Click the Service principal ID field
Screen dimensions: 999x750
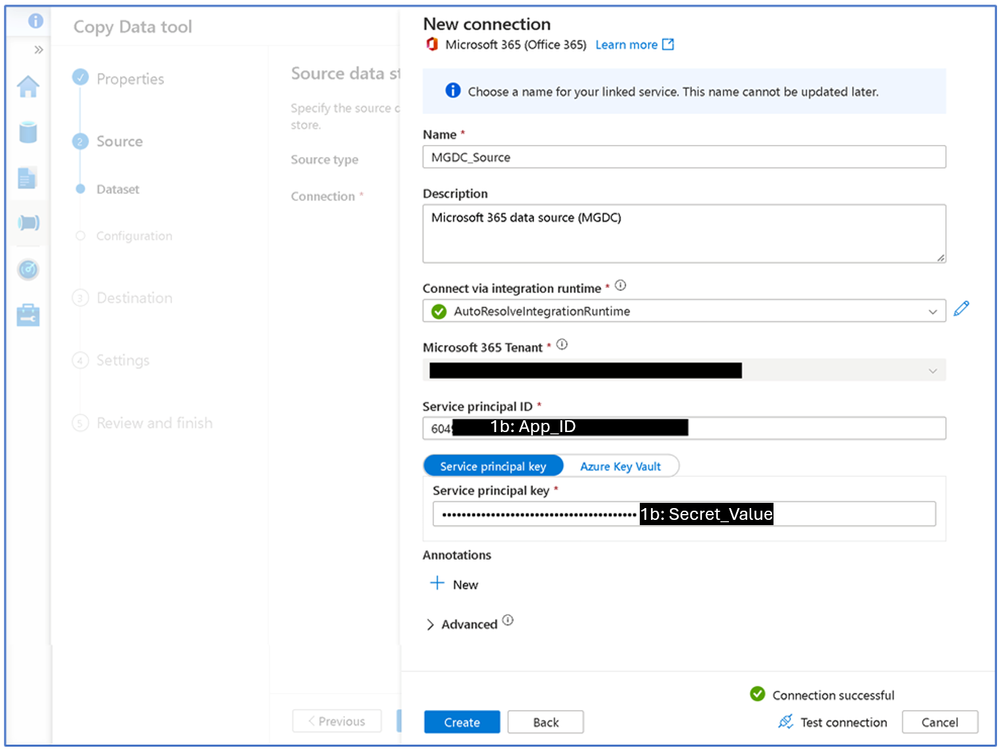[684, 428]
